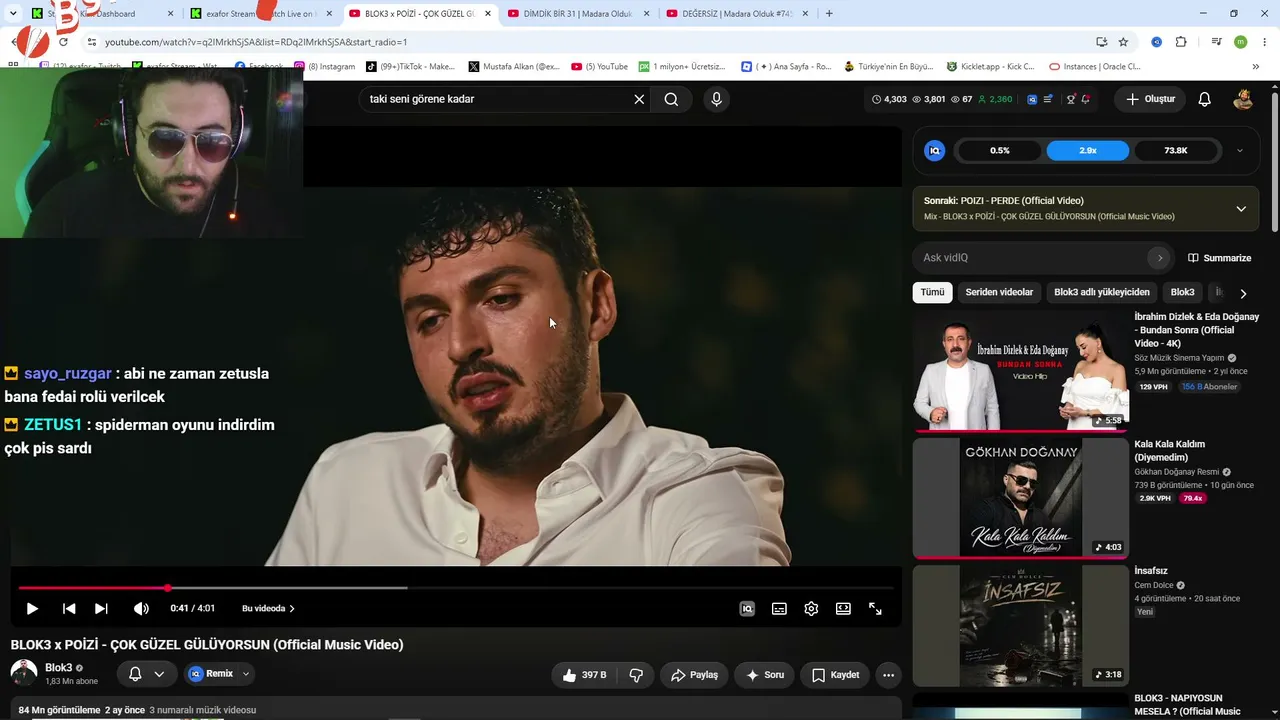This screenshot has width=1280, height=720.
Task: Bookmark this page with the star icon
Action: [1123, 42]
